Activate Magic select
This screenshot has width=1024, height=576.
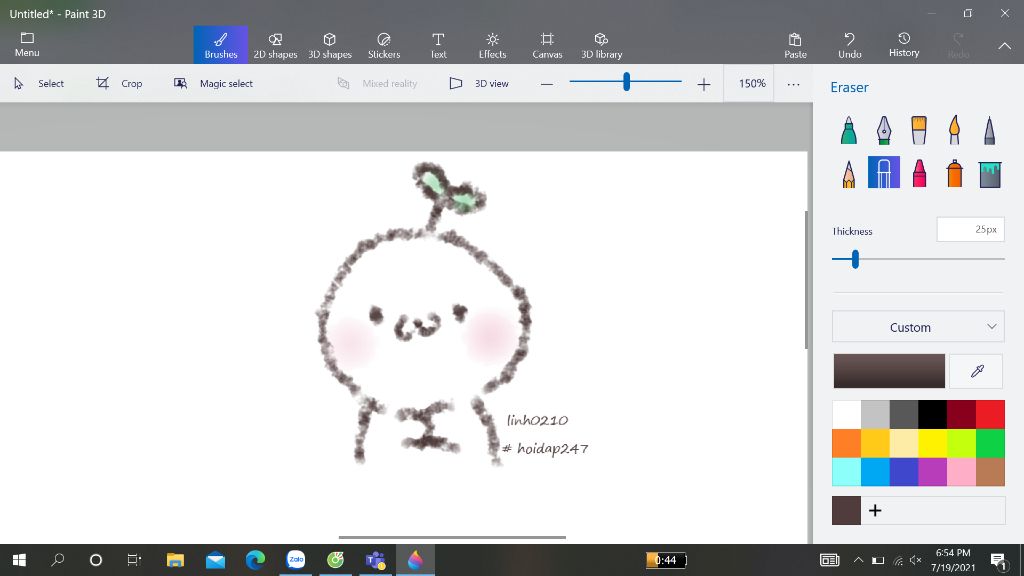(214, 84)
